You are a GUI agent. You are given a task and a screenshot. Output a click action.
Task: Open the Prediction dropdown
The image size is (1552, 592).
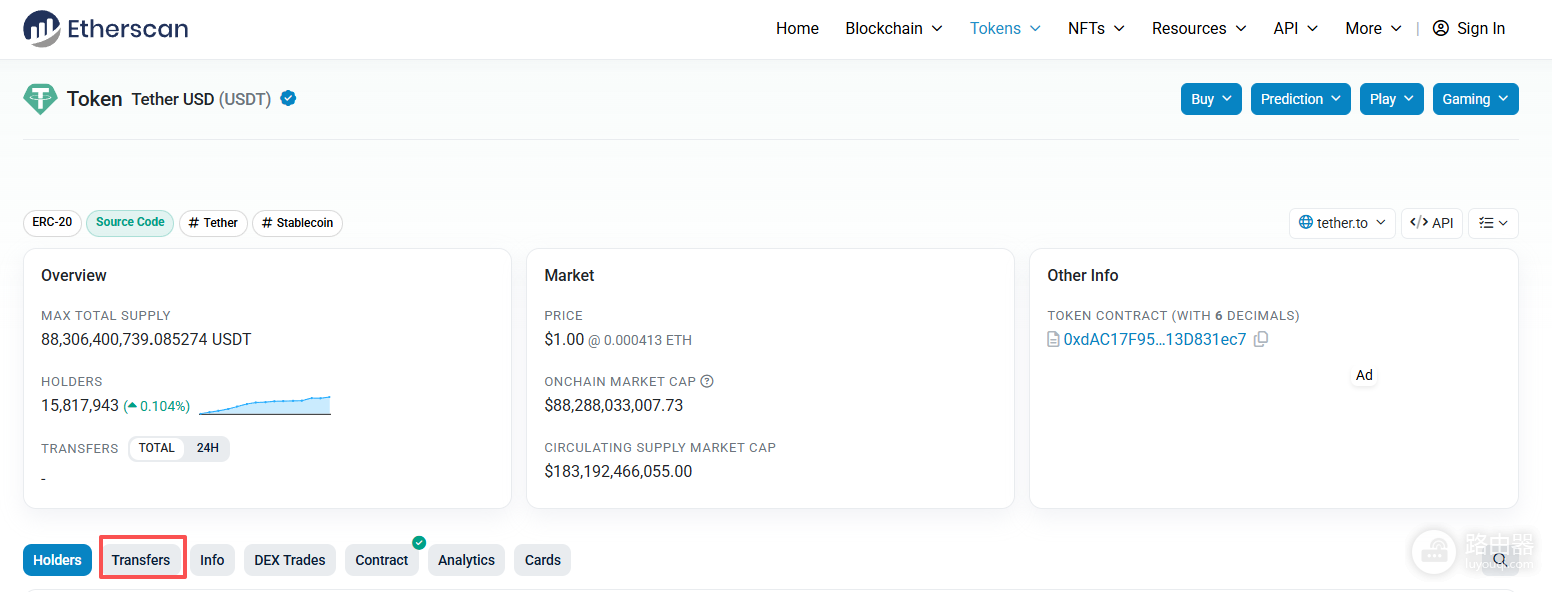tap(1300, 99)
